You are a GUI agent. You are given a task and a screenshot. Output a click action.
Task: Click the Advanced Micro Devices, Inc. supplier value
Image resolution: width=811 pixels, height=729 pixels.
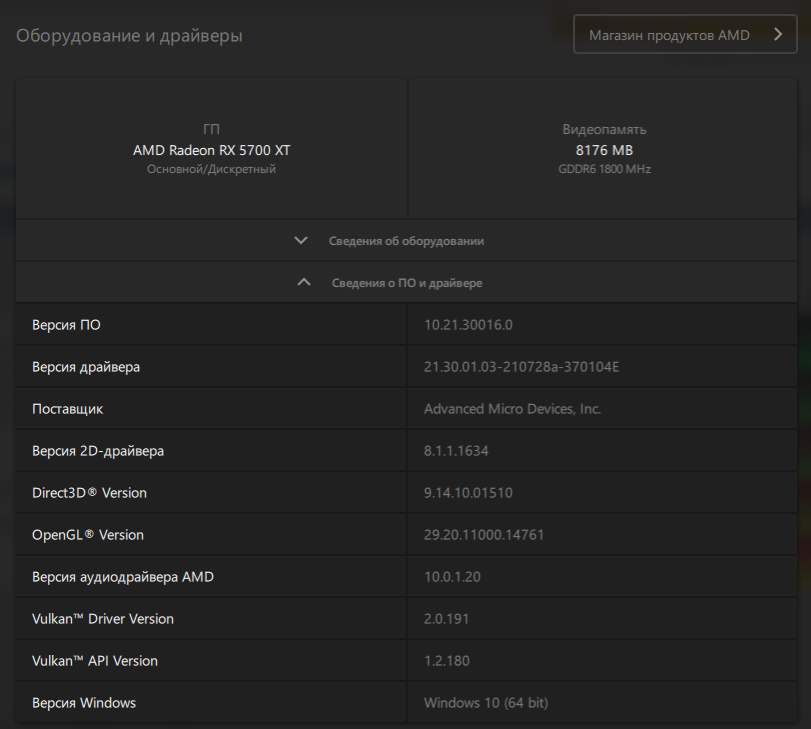click(512, 409)
